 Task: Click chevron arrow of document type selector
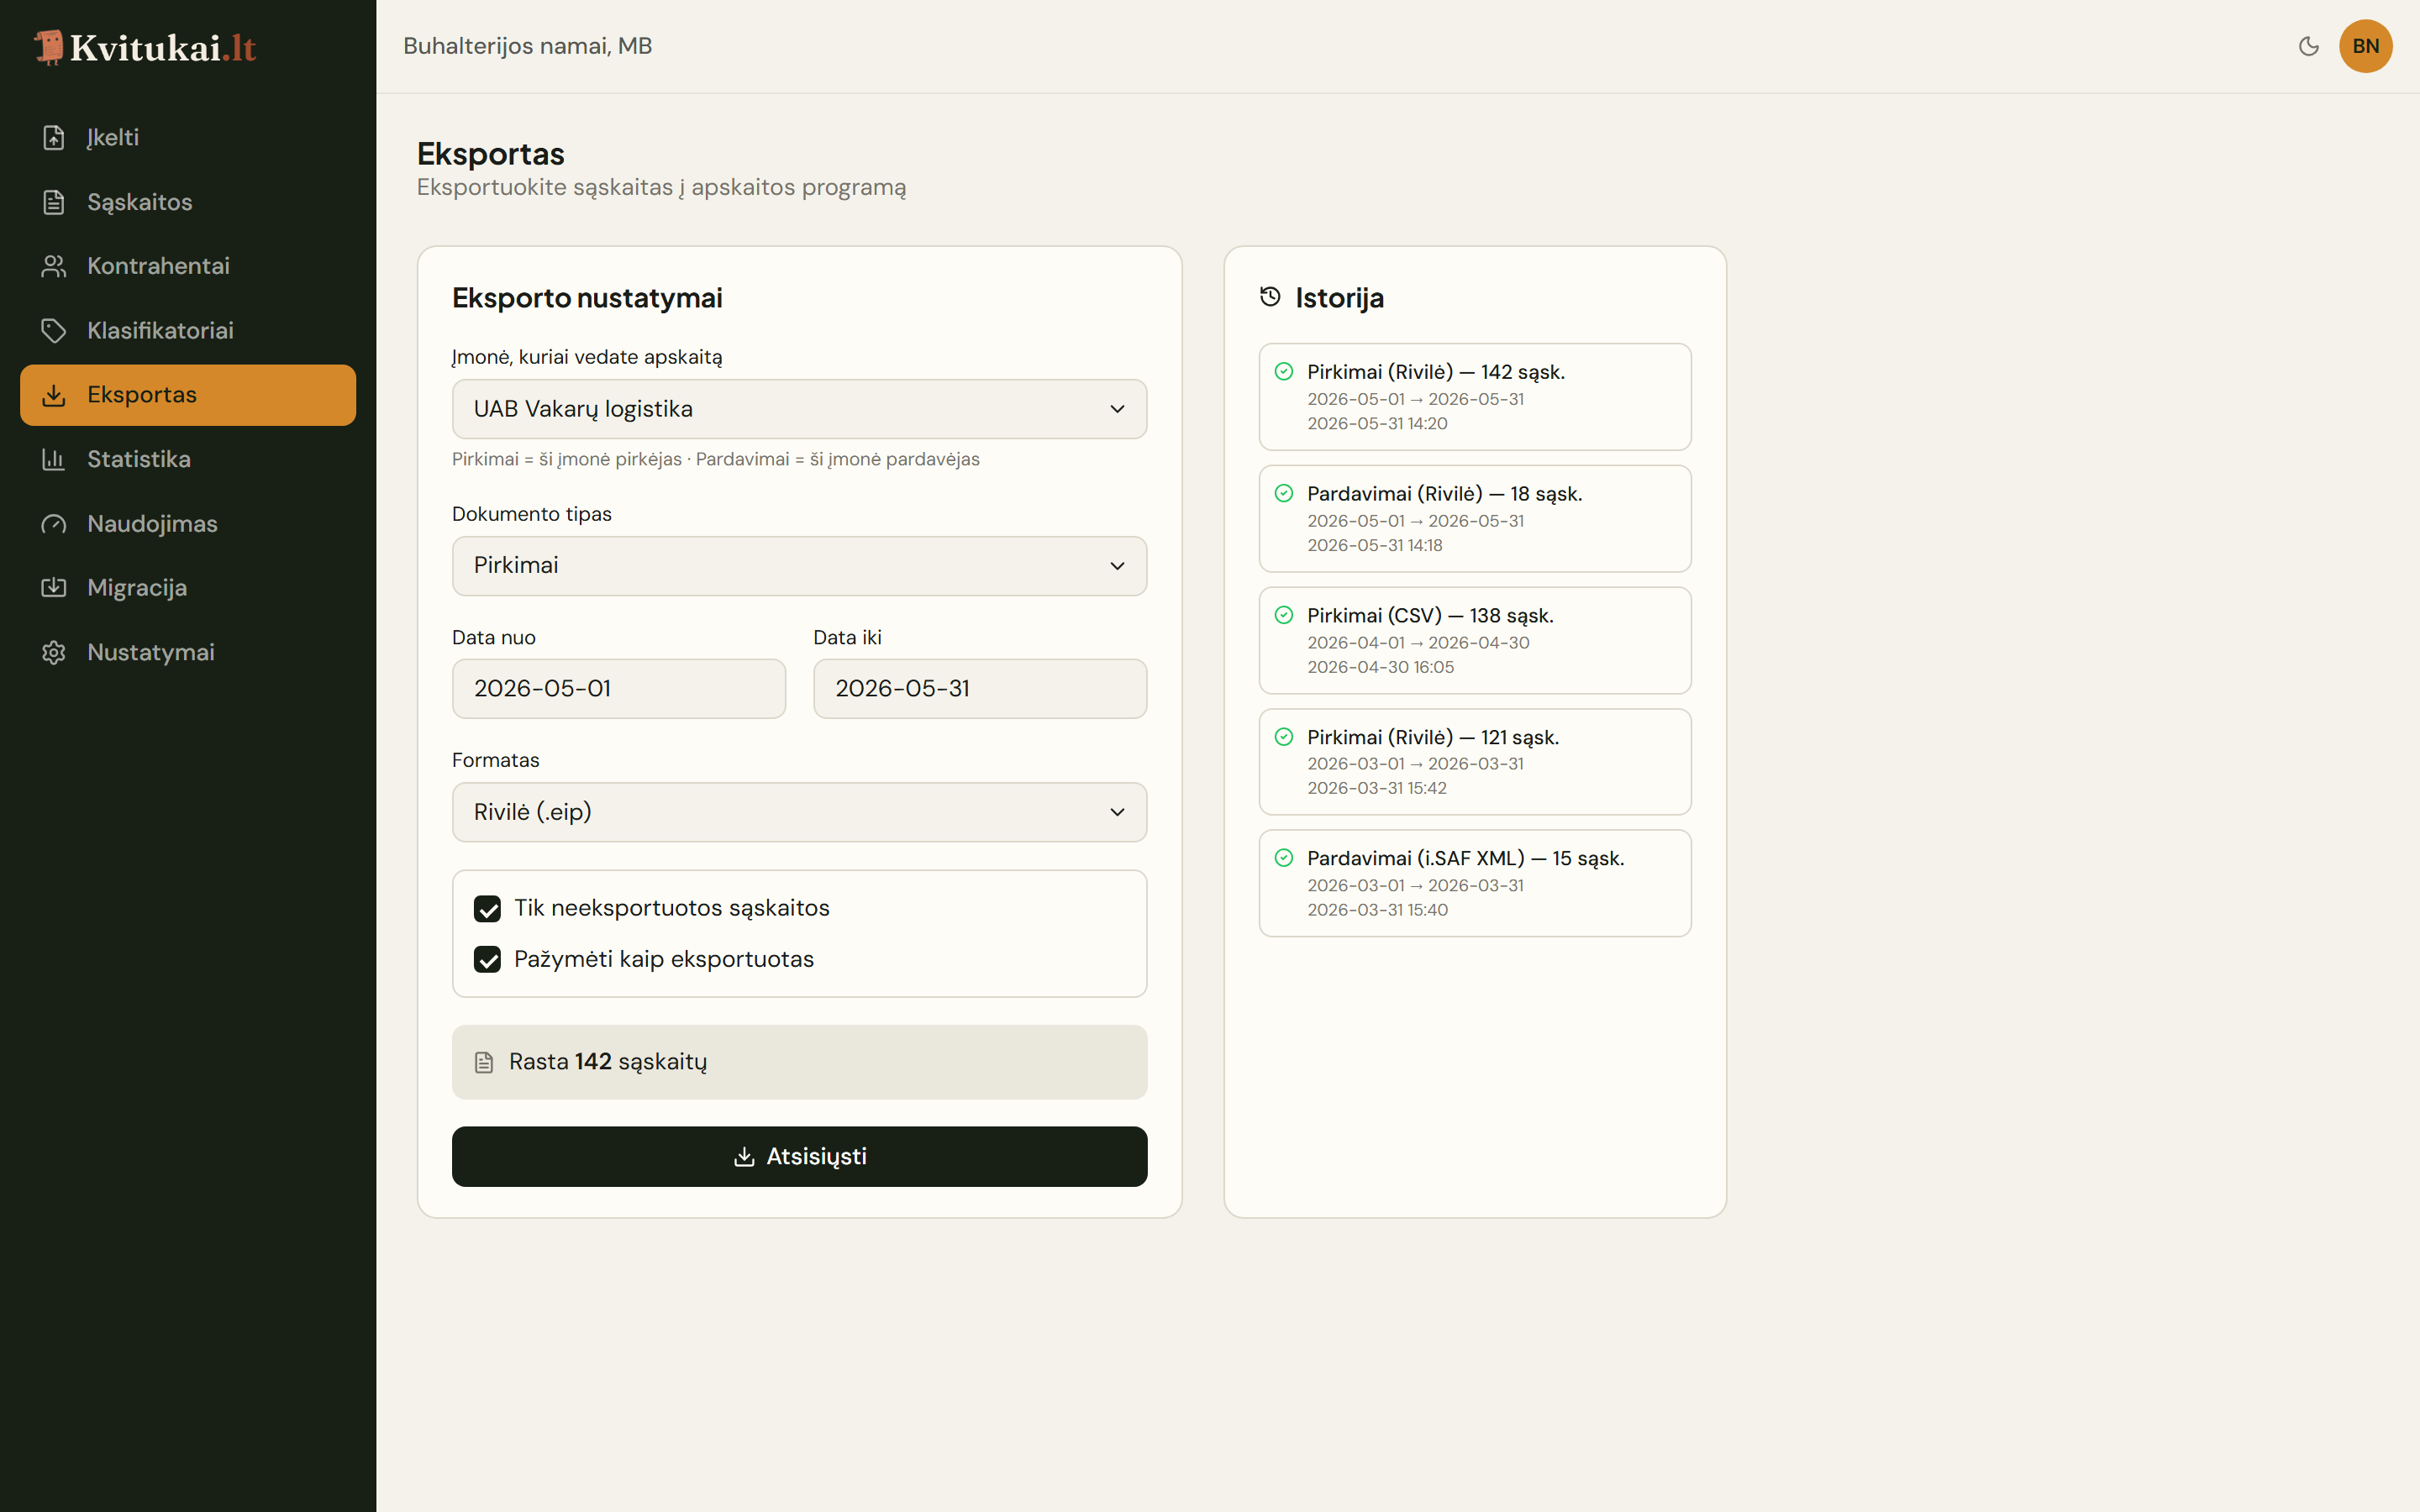click(1117, 566)
